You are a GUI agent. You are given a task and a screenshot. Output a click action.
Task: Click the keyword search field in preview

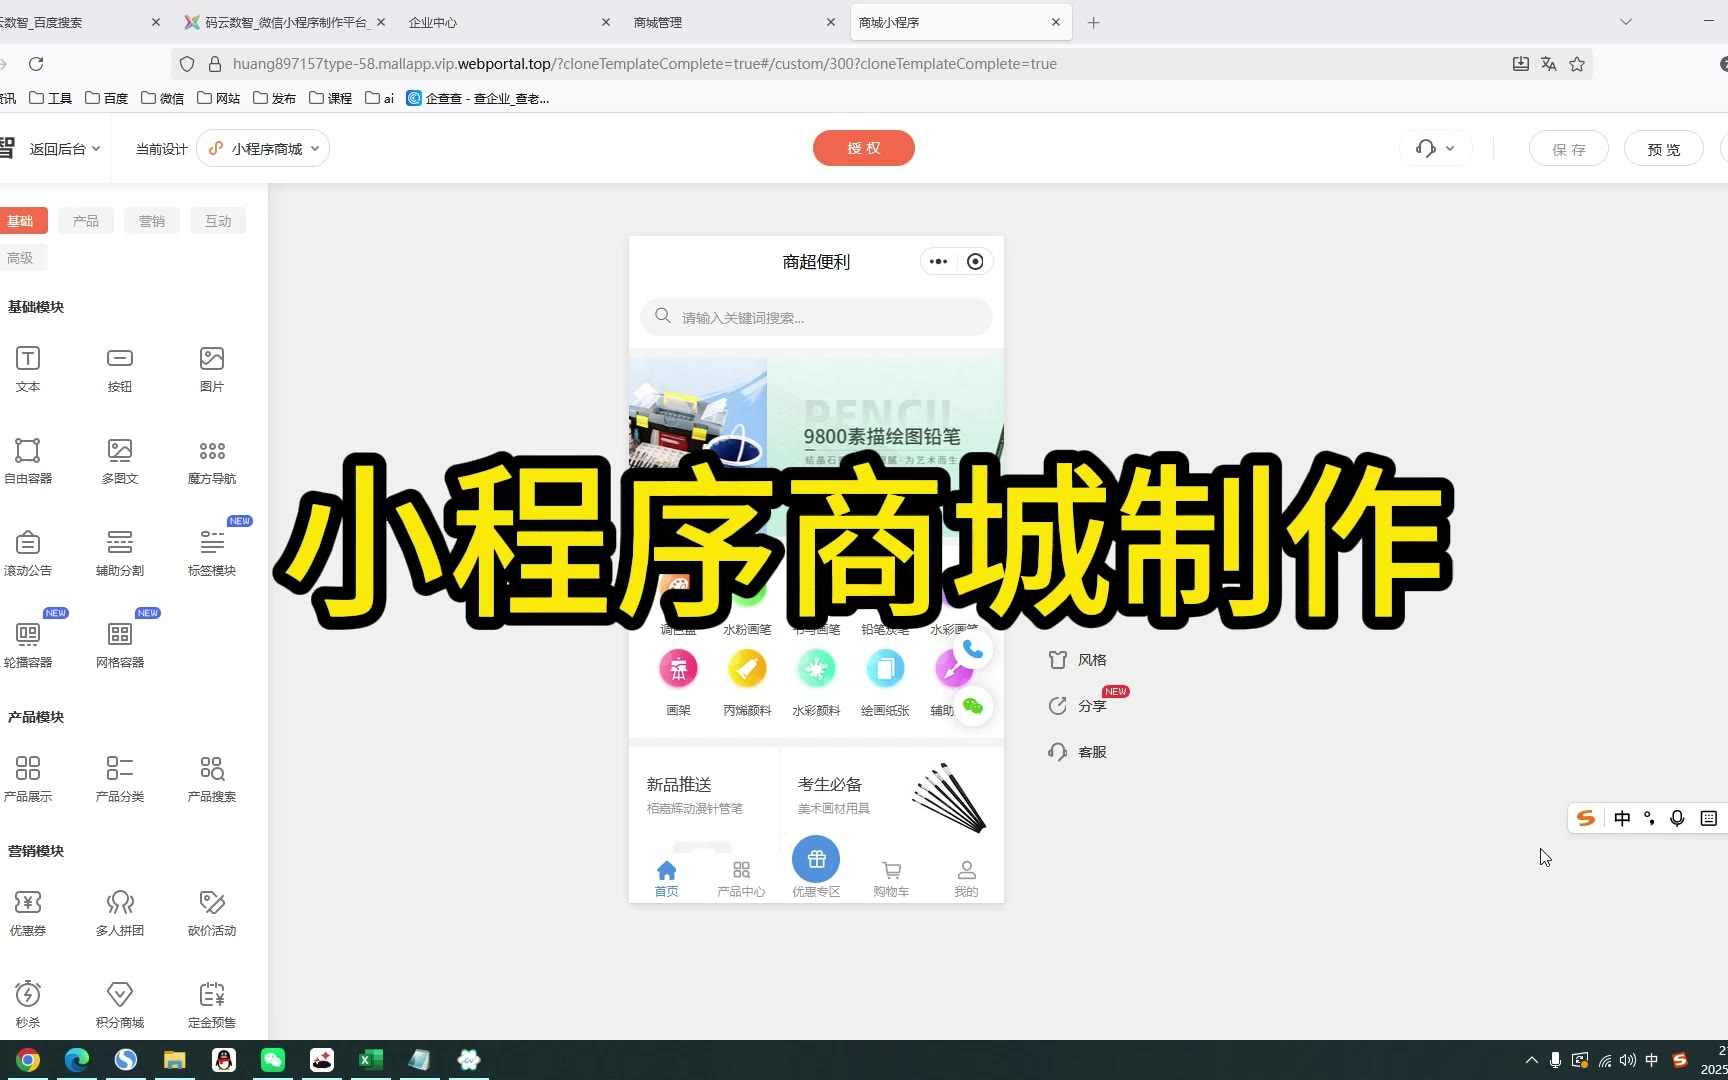tap(816, 317)
